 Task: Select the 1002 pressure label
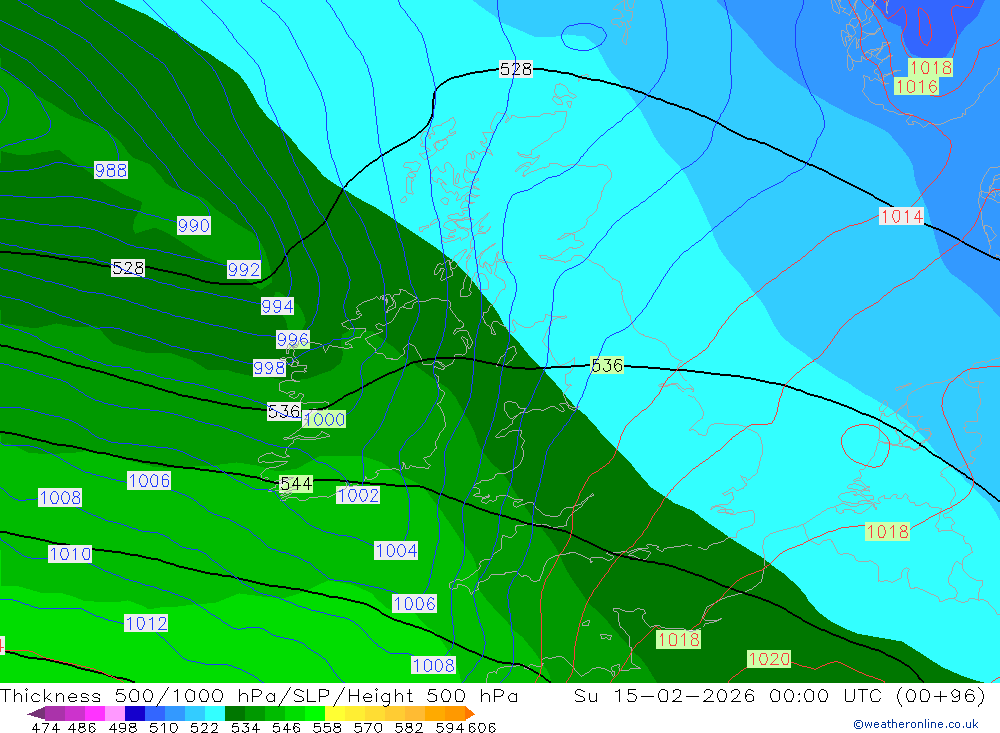358,495
